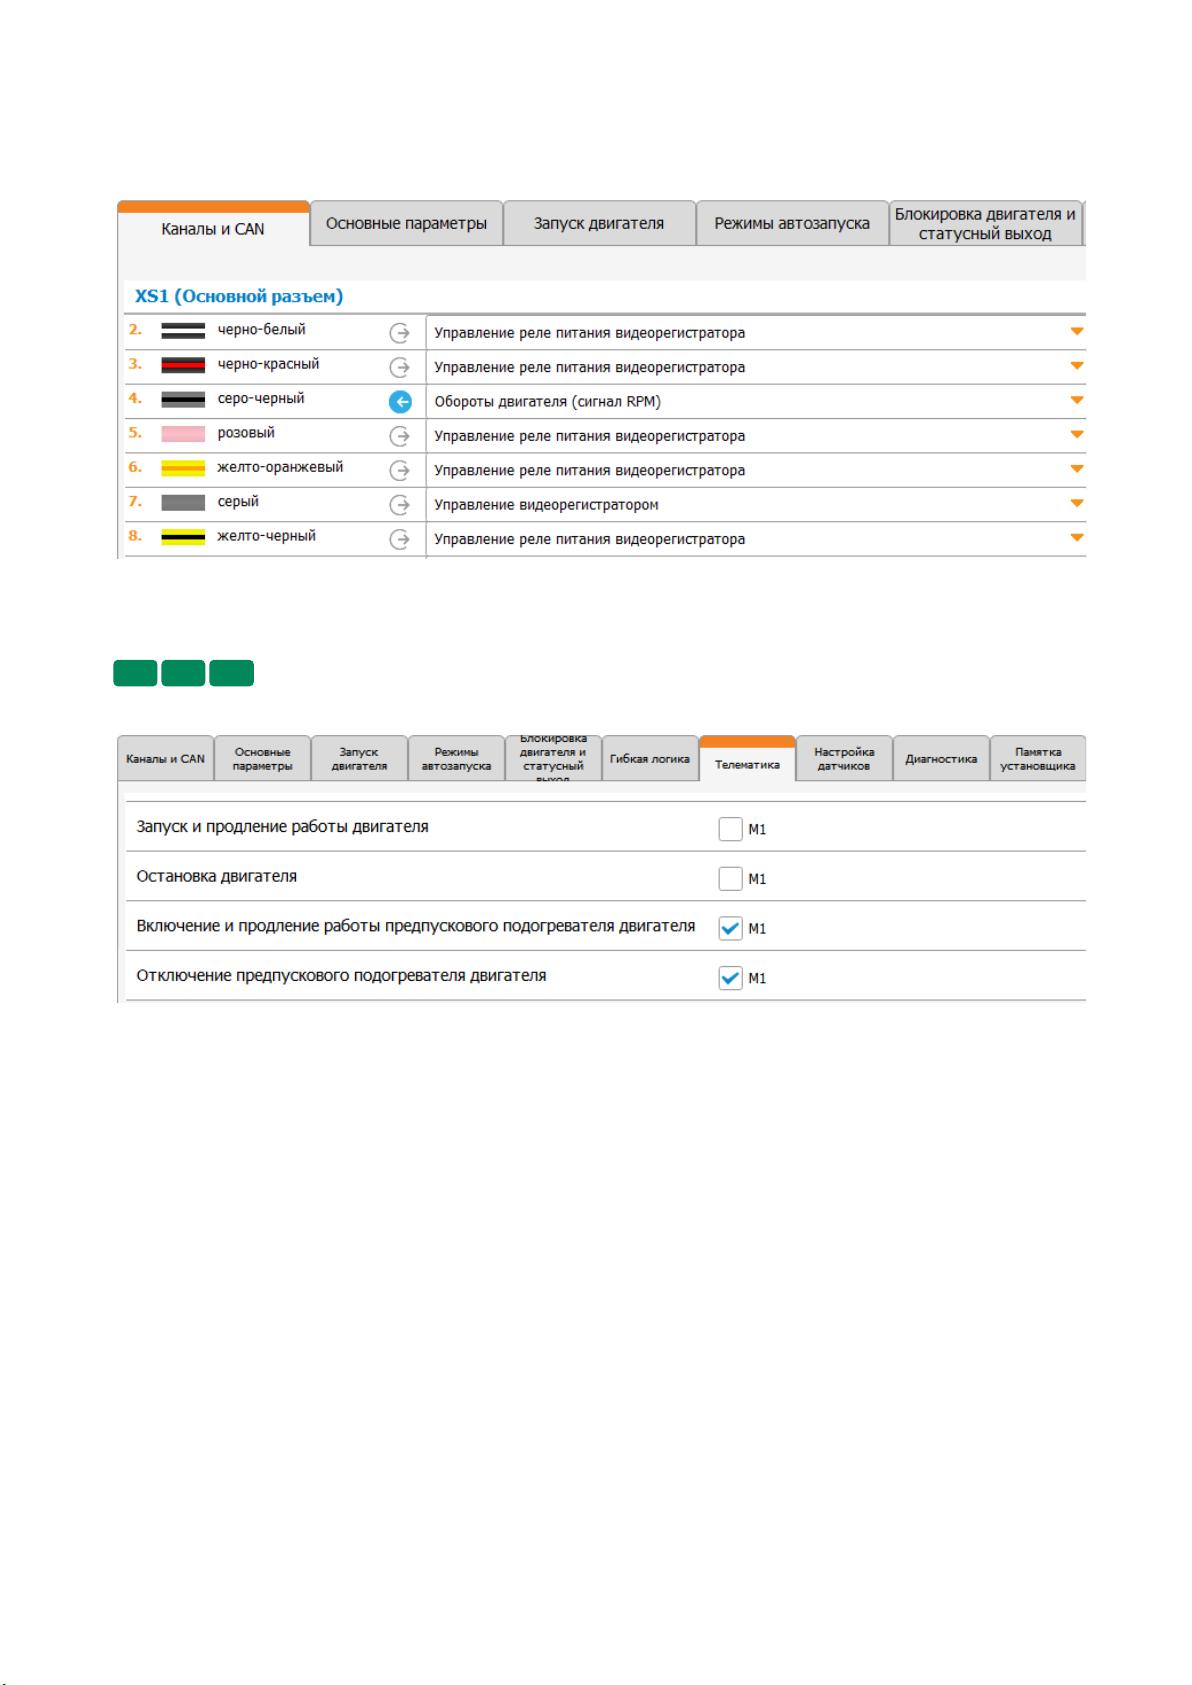Click the розовый wire color swatch
The height and width of the screenshot is (1685, 1192).
pos(183,434)
